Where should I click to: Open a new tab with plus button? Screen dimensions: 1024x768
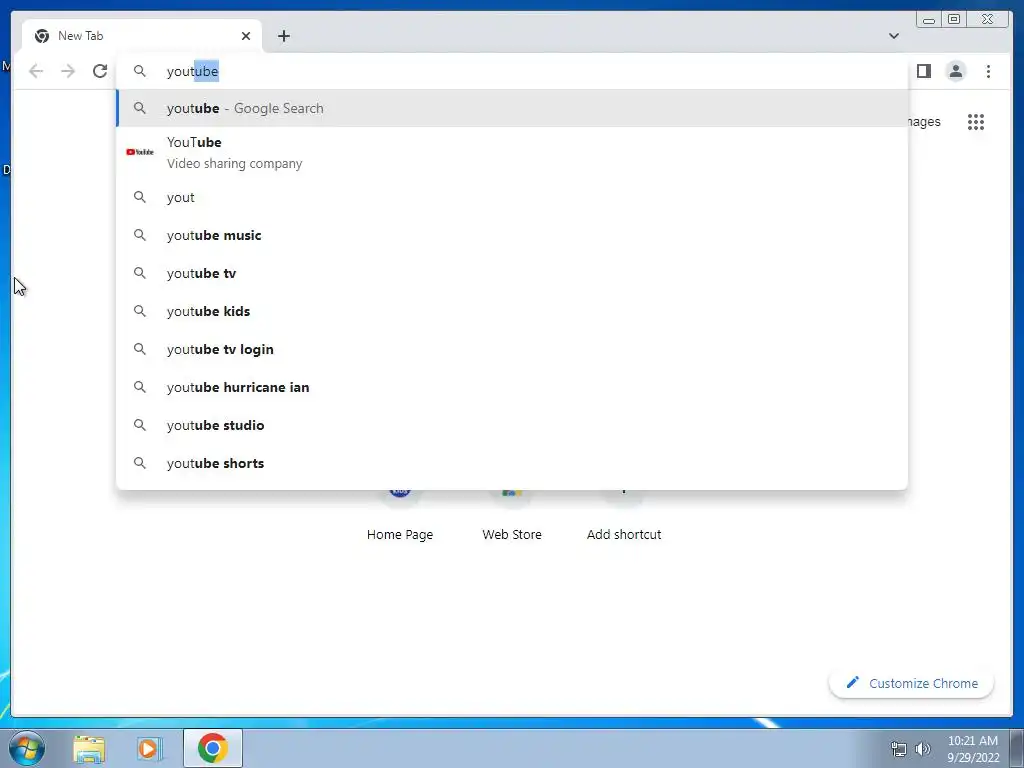pos(283,36)
